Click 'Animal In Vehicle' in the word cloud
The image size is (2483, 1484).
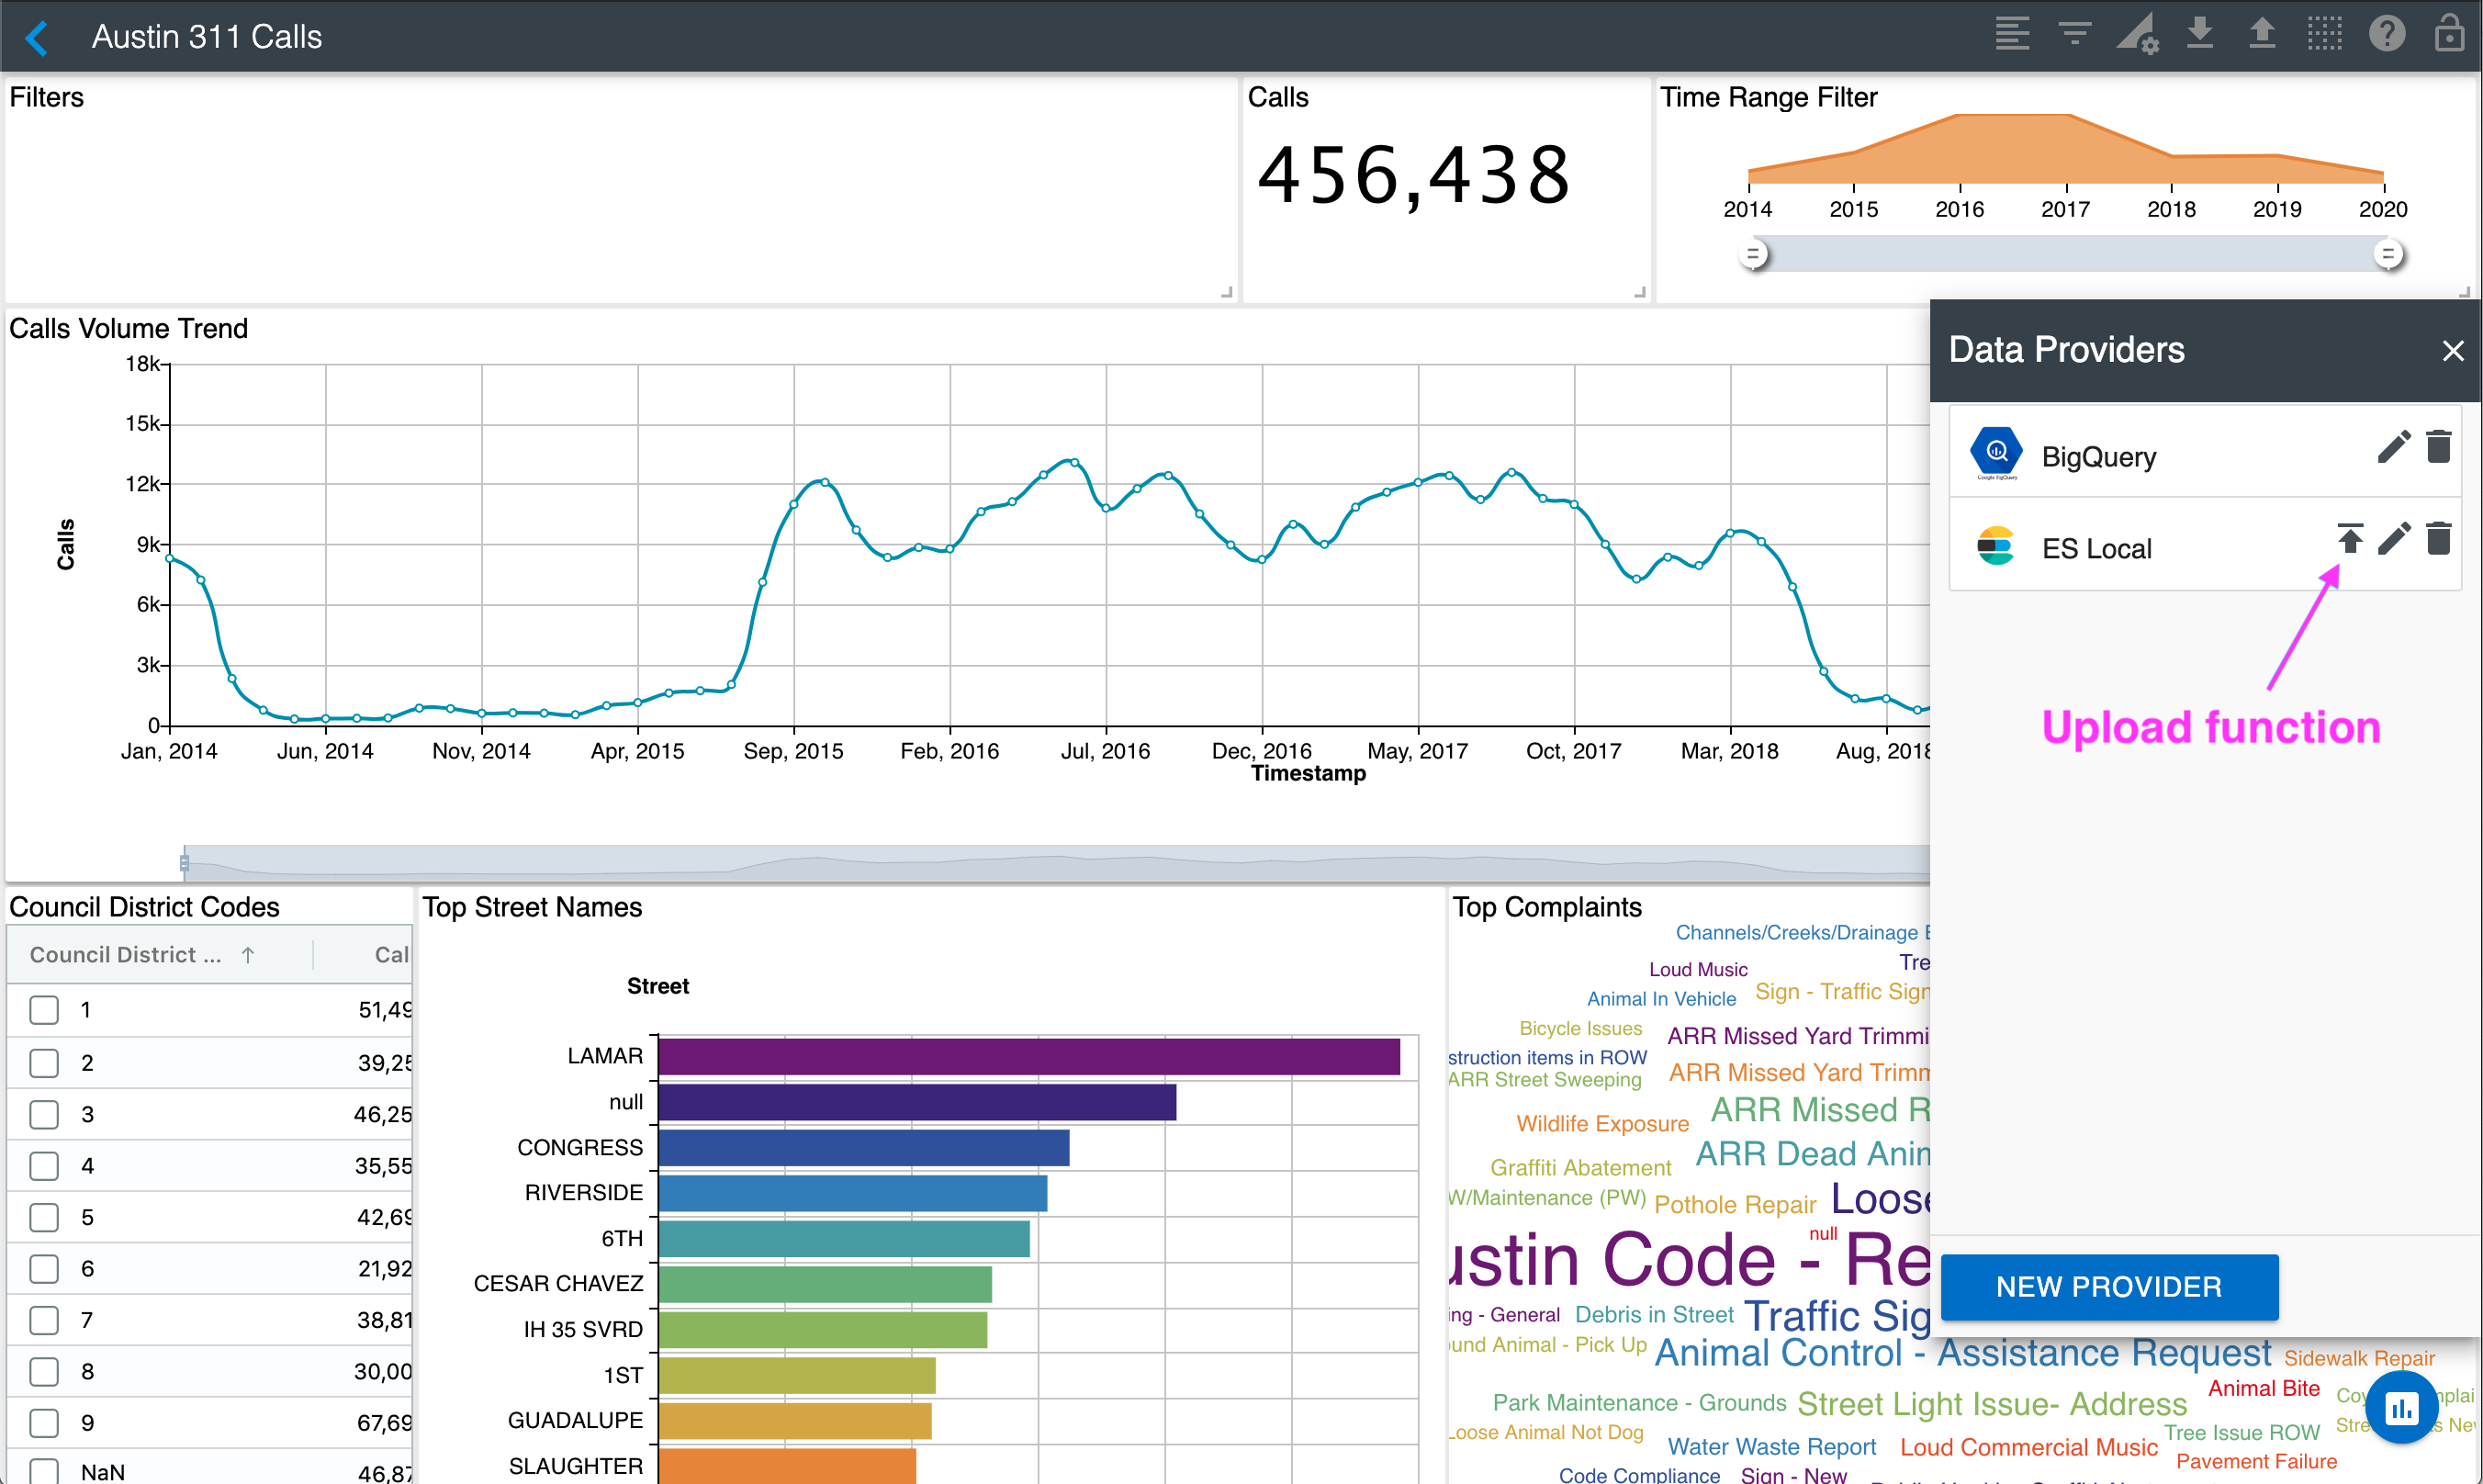coord(1661,999)
